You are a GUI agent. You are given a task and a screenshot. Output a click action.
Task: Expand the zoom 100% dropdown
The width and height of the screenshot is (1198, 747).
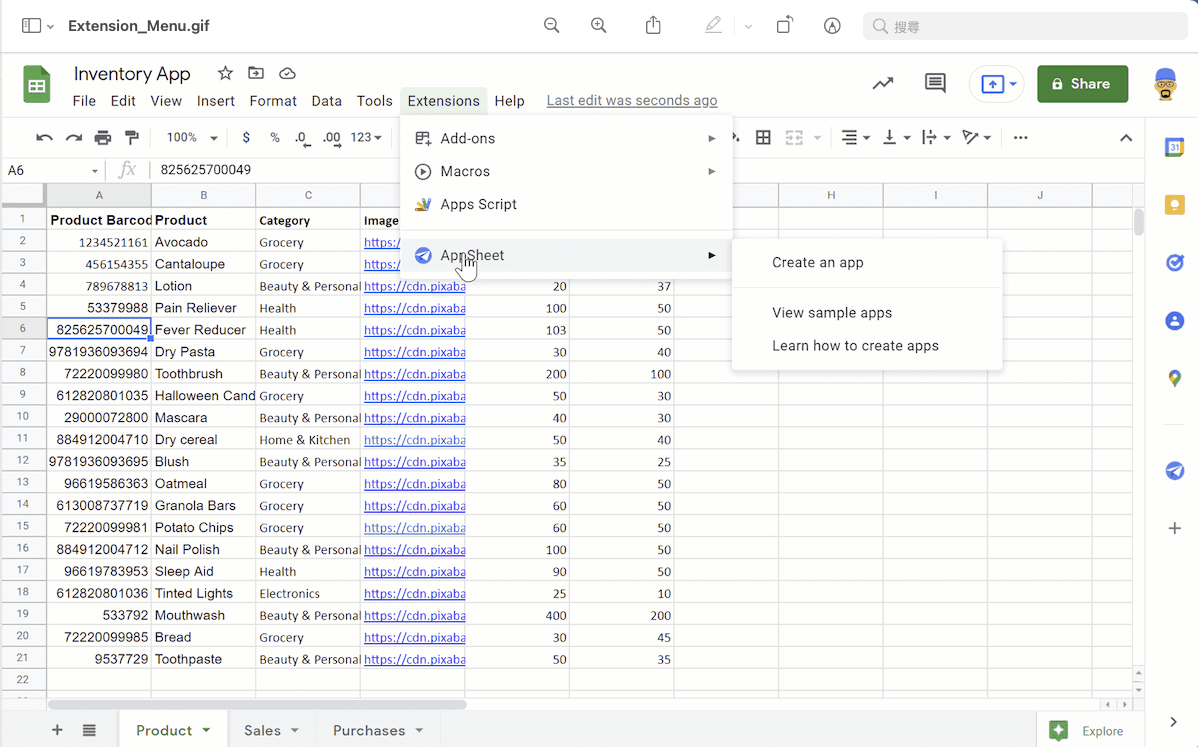tap(192, 138)
